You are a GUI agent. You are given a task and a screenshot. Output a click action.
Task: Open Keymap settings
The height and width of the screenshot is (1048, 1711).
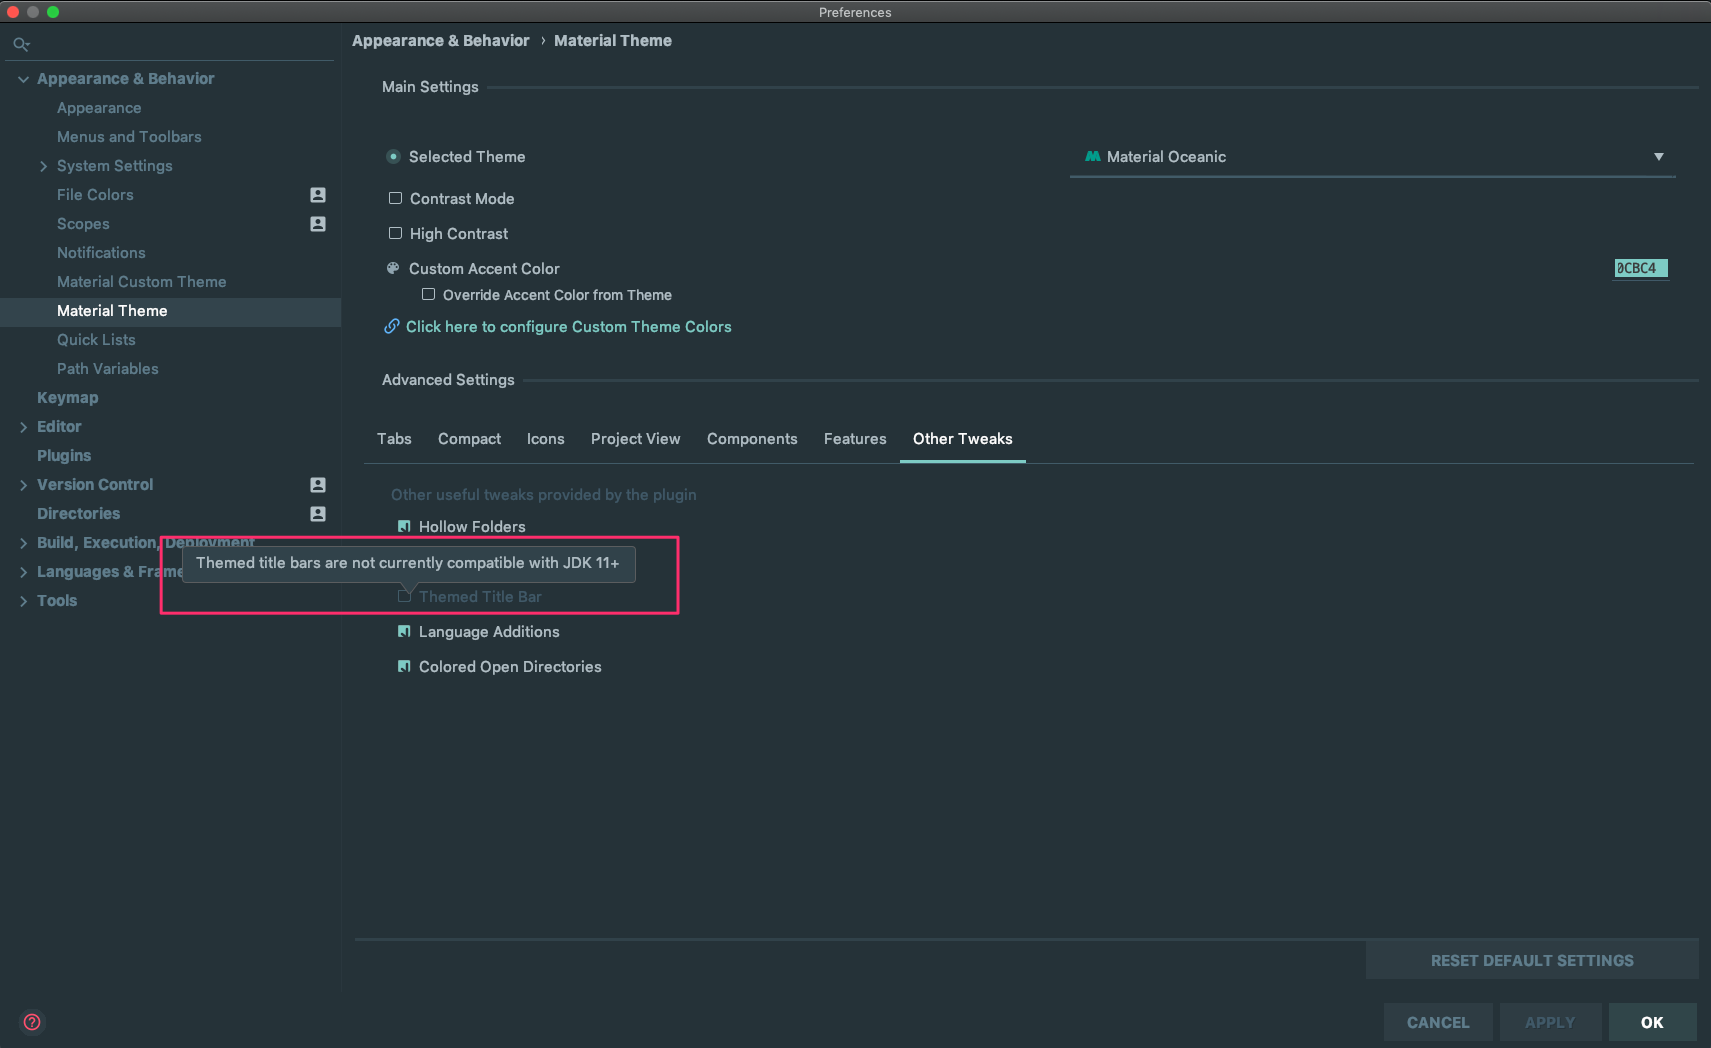click(x=67, y=398)
